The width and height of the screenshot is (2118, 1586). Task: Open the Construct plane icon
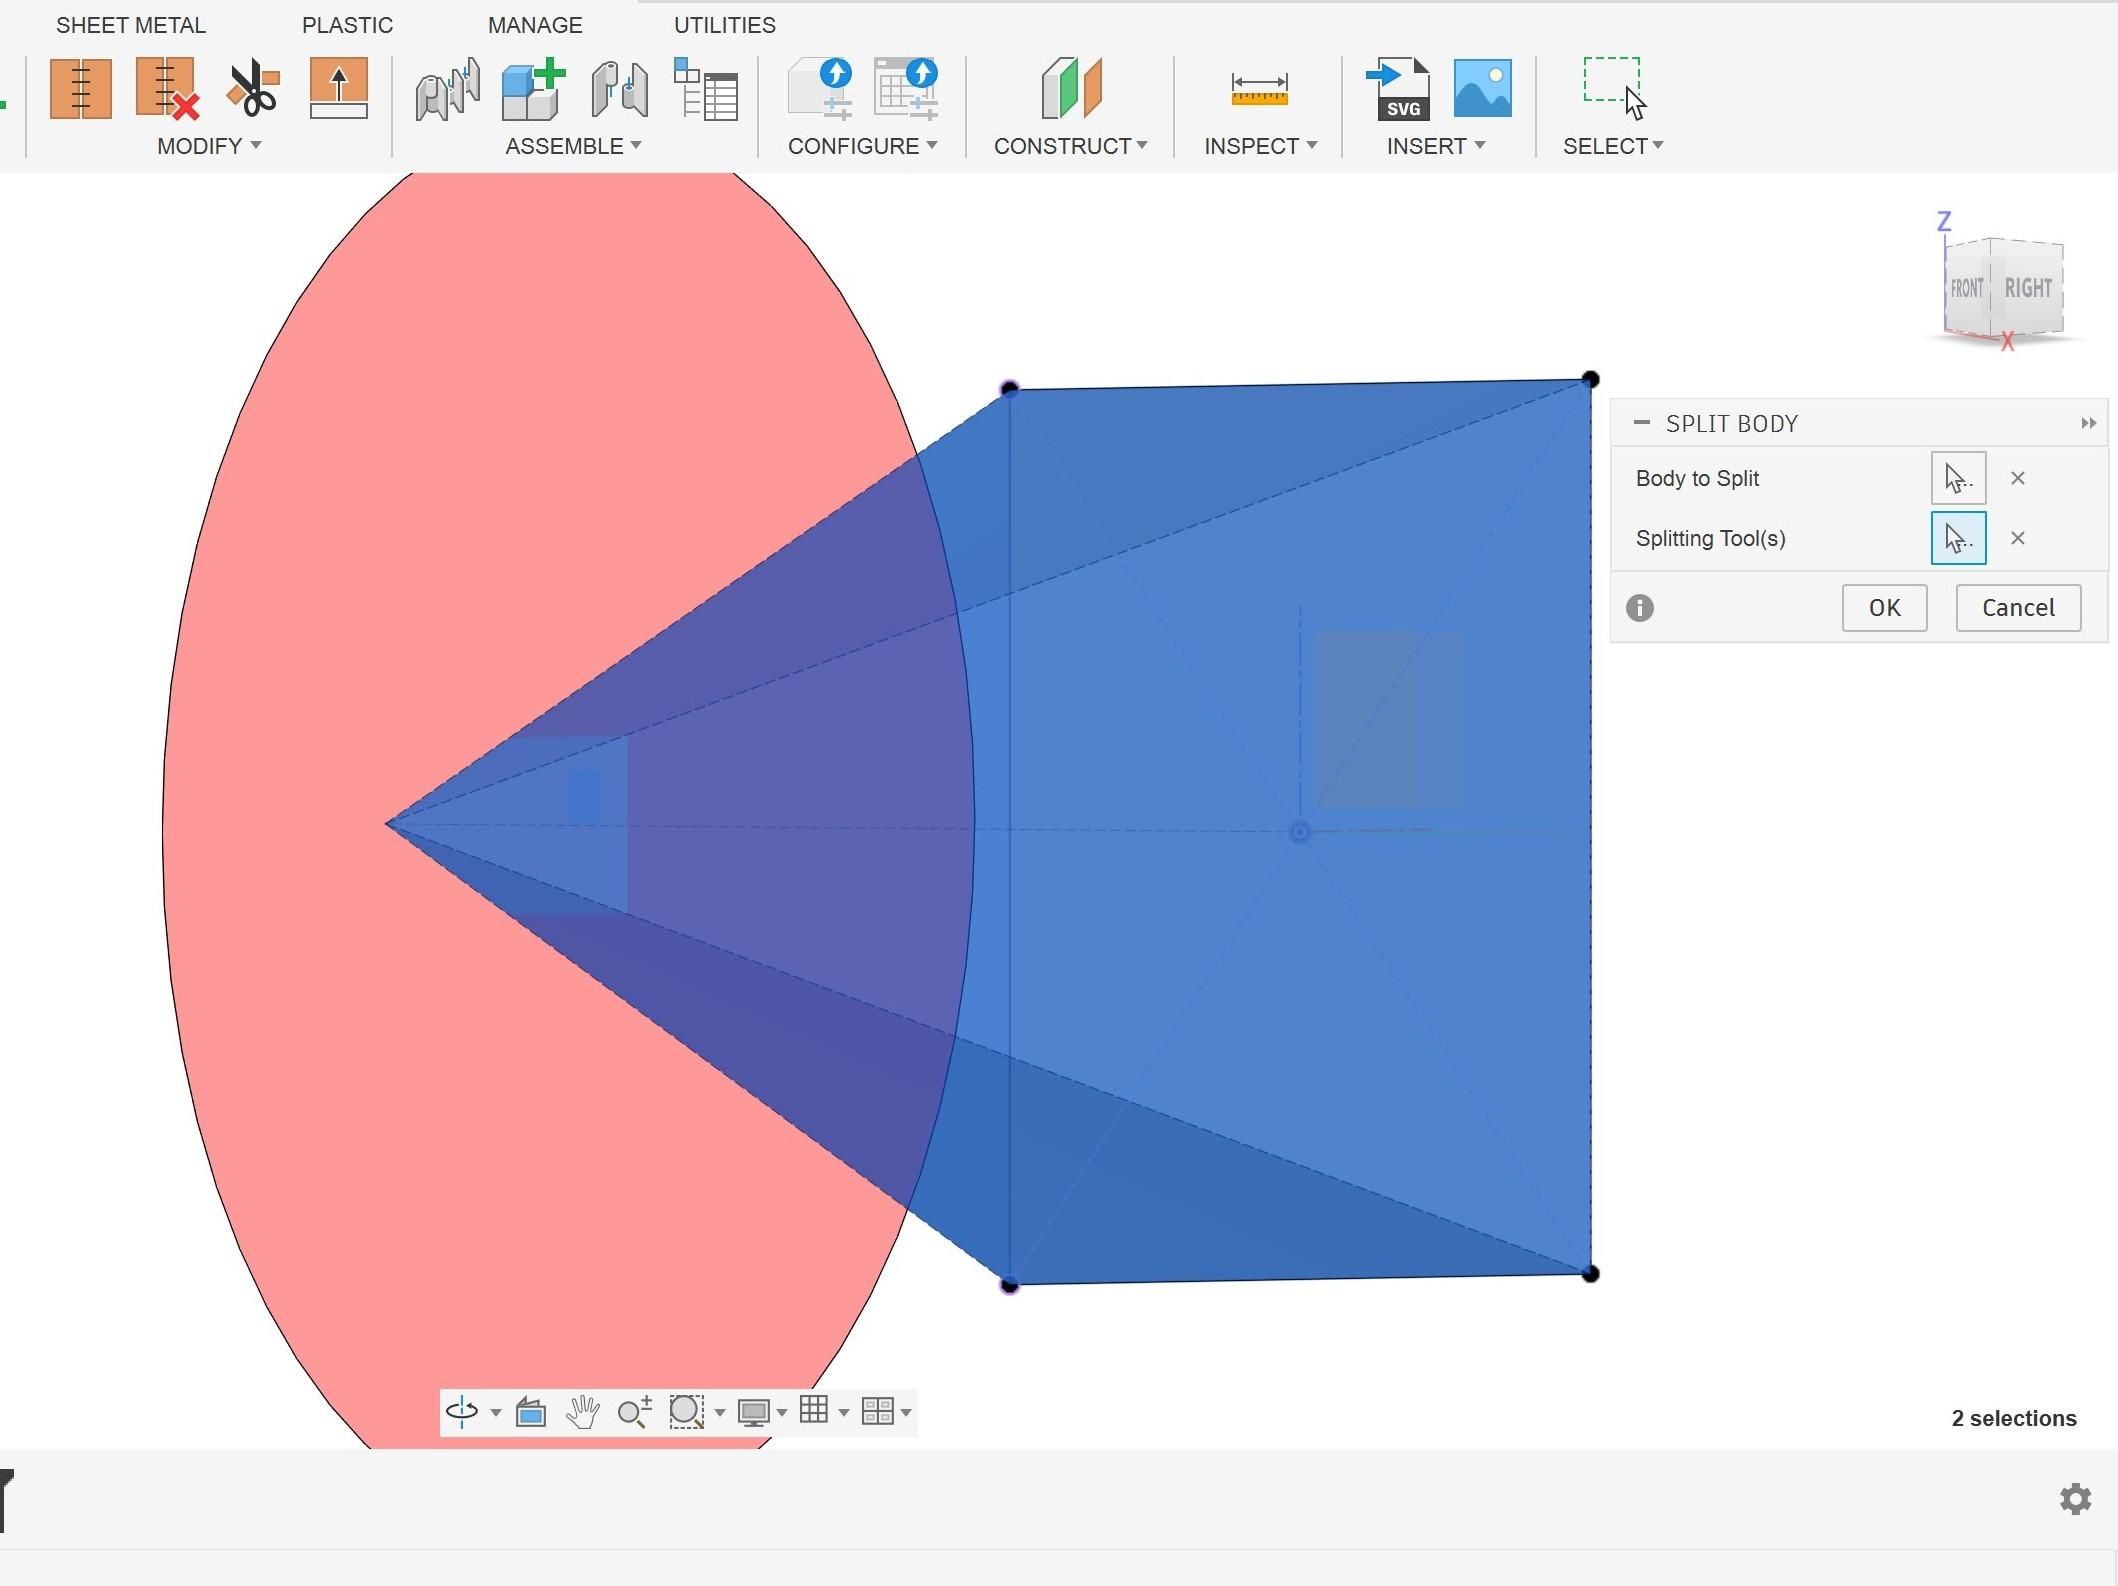click(1071, 89)
